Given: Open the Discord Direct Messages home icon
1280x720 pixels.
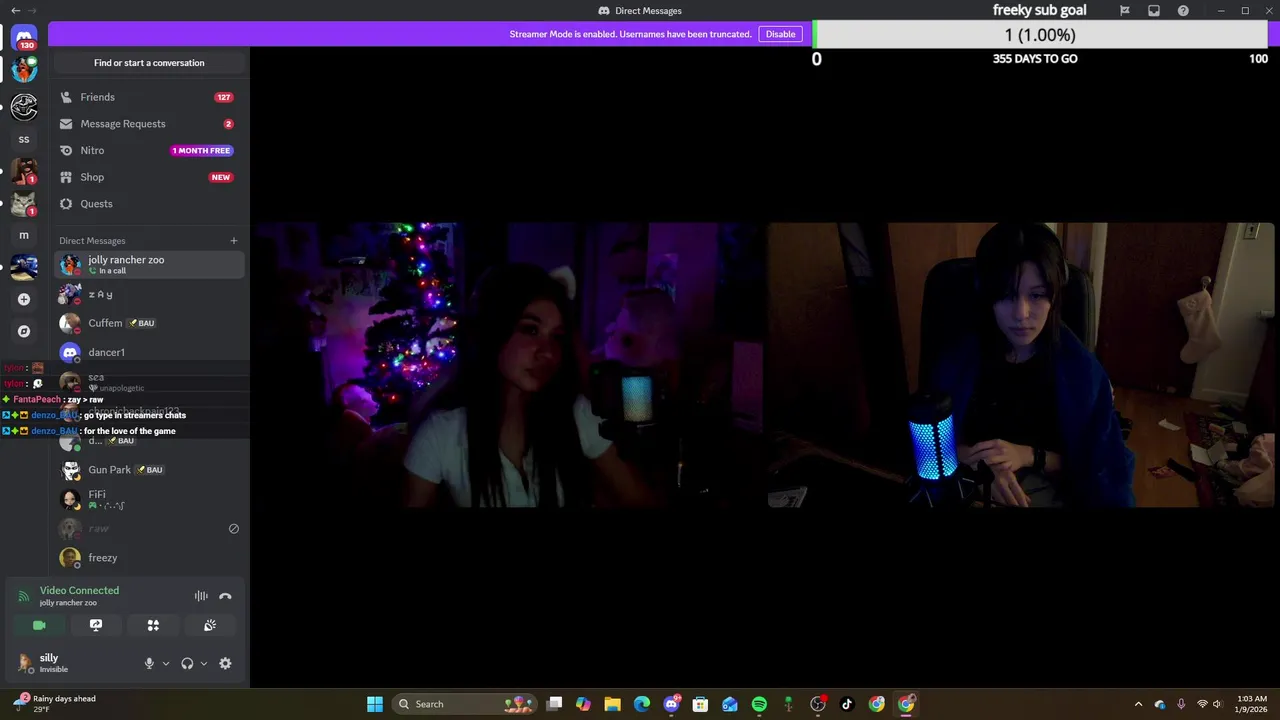Looking at the screenshot, I should point(24,37).
